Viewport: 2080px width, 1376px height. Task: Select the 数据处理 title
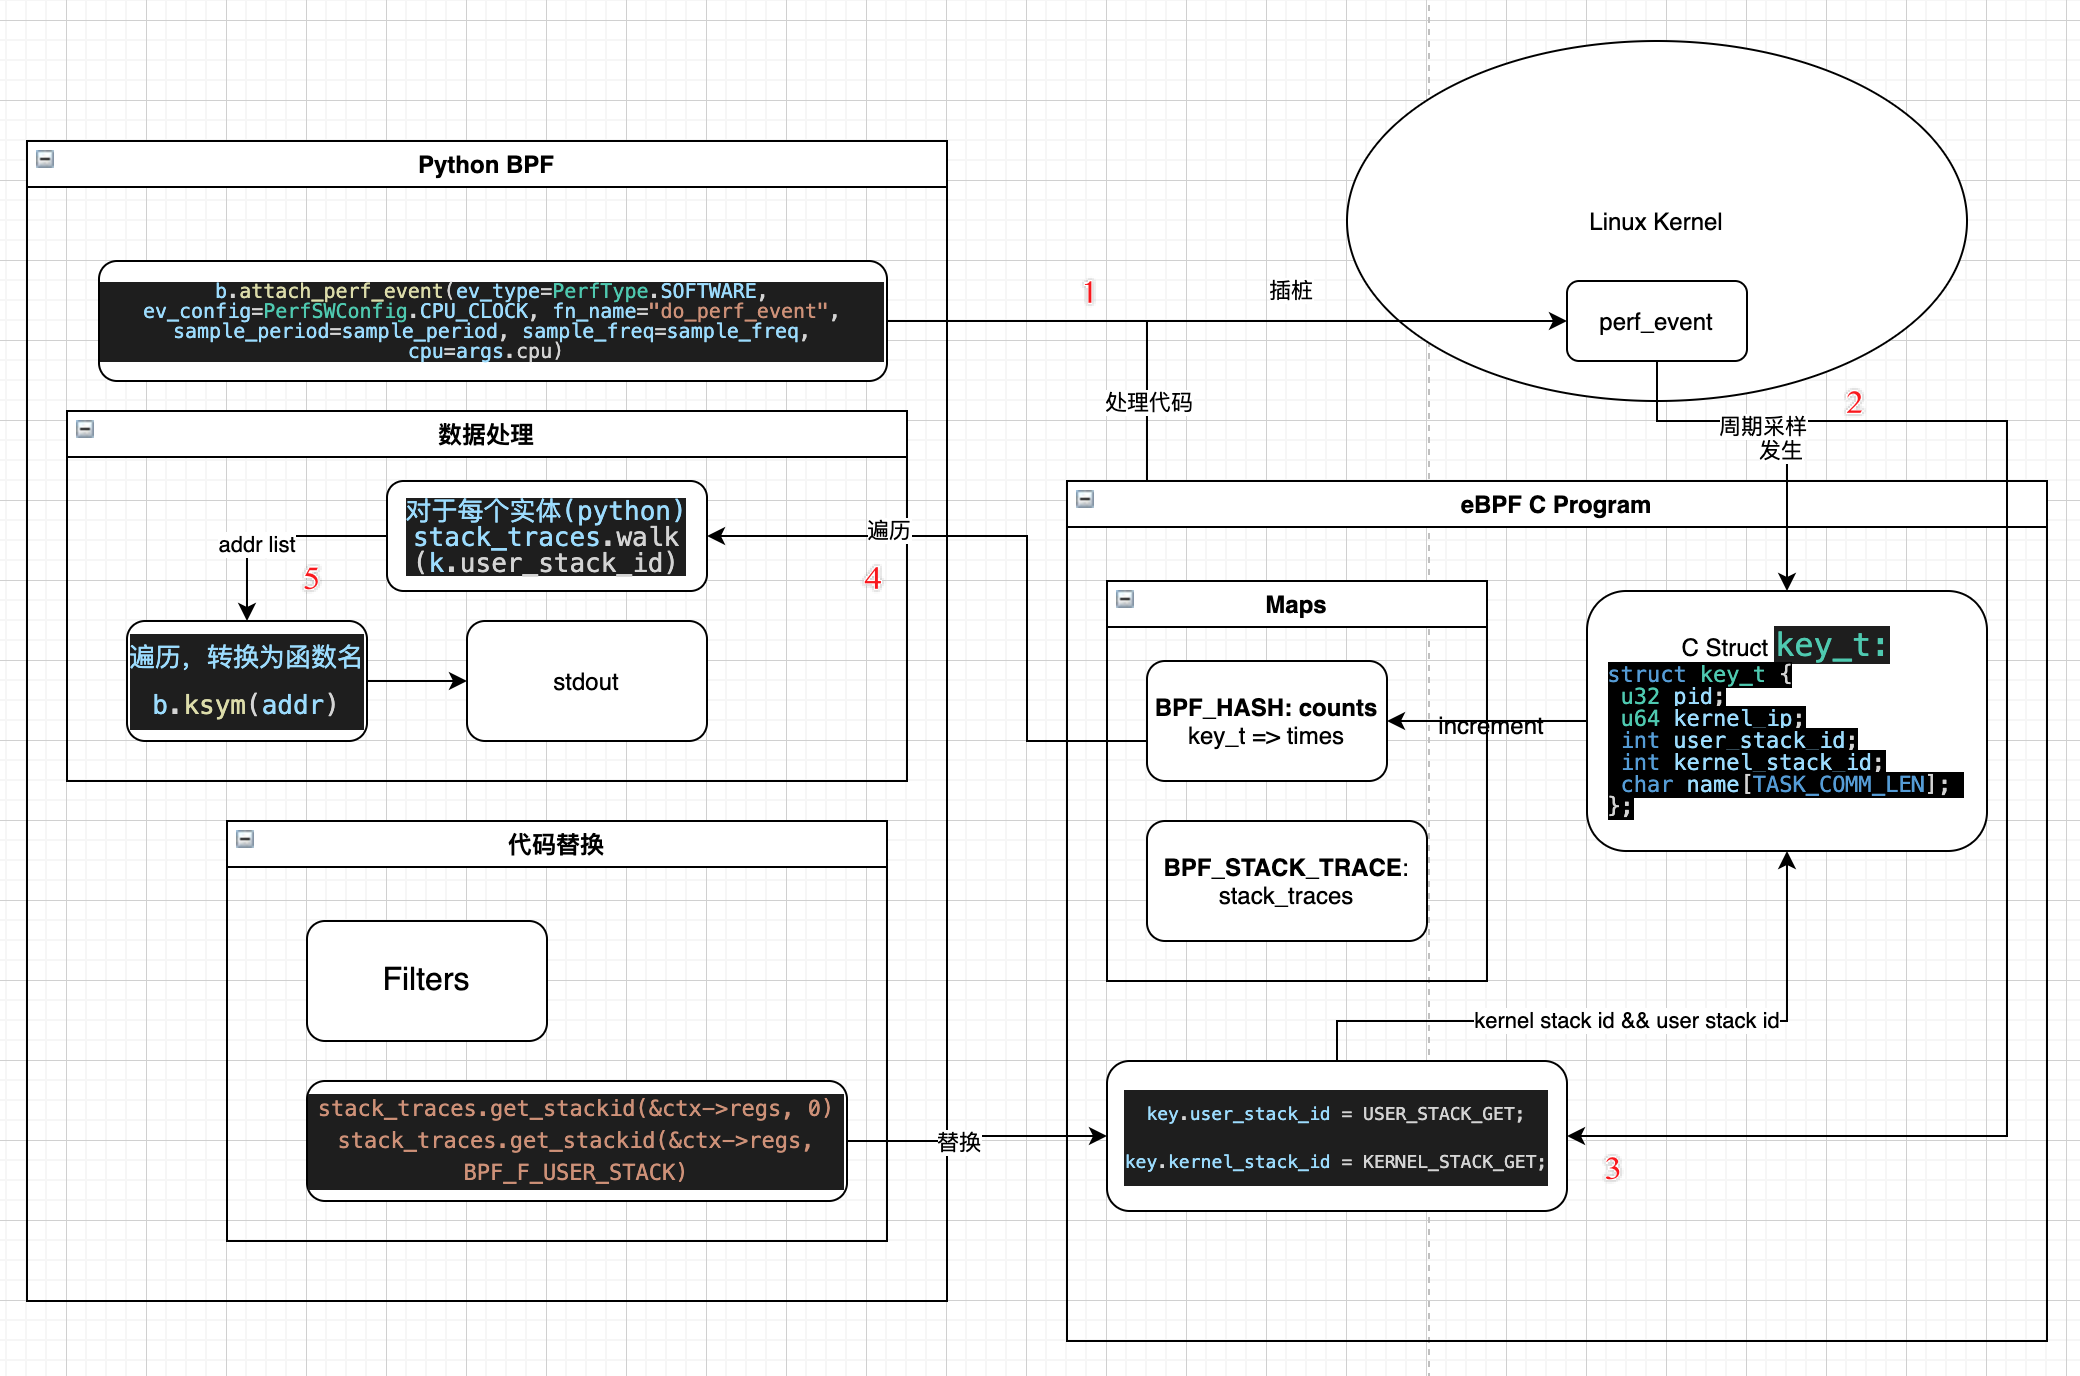(x=486, y=435)
